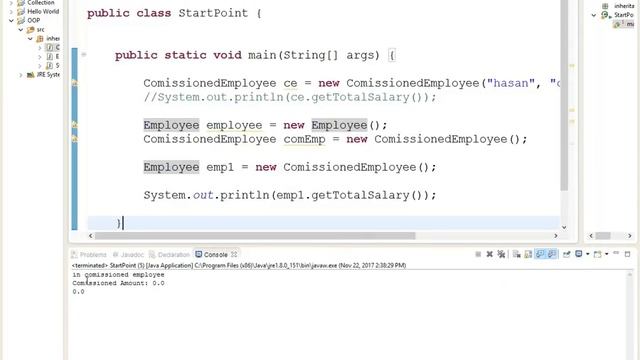640x360 pixels.
Task: Open the Open Console dropdown arrow
Action: 607,254
